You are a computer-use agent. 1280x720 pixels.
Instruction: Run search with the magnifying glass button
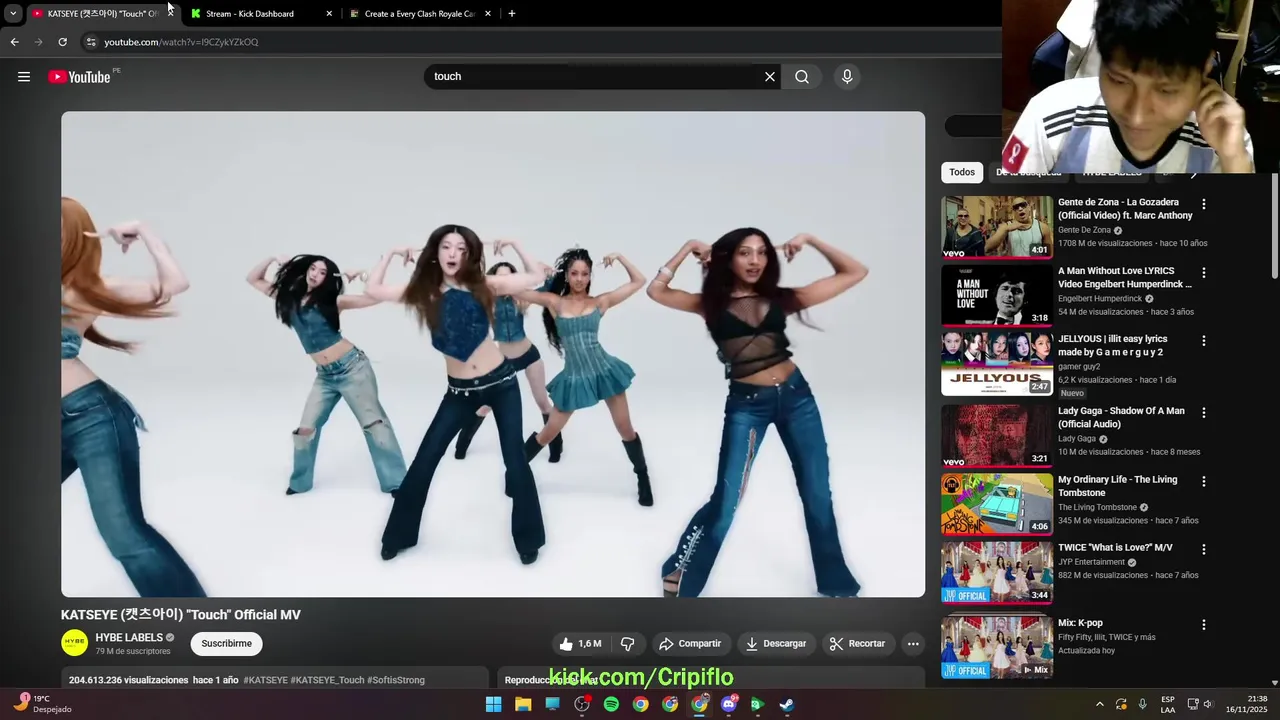point(802,77)
